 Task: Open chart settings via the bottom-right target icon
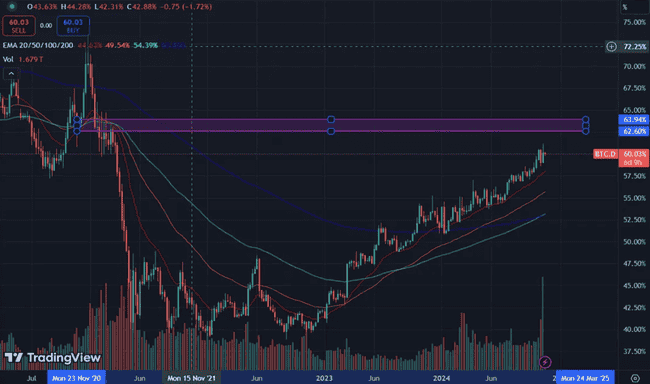click(x=635, y=378)
